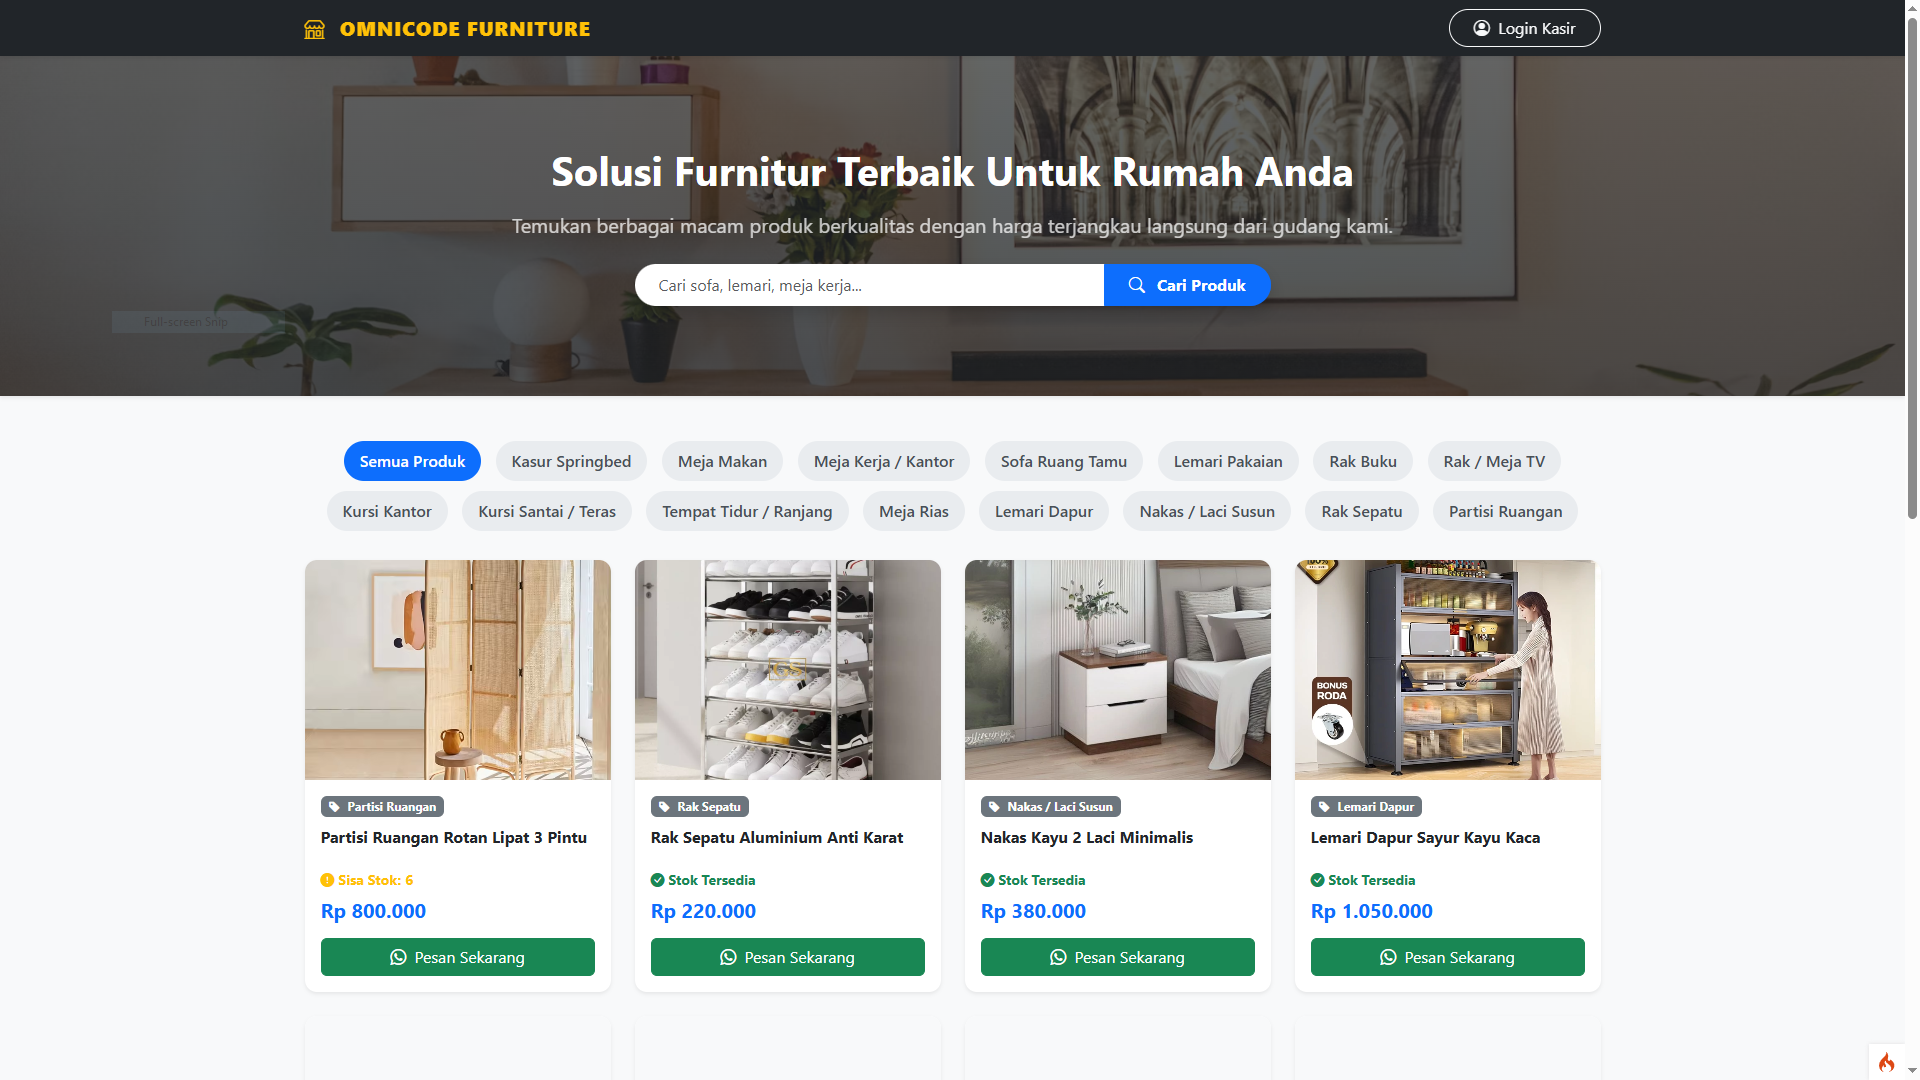1920x1080 pixels.
Task: Filter by Kasur Springbed category
Action: 571,461
